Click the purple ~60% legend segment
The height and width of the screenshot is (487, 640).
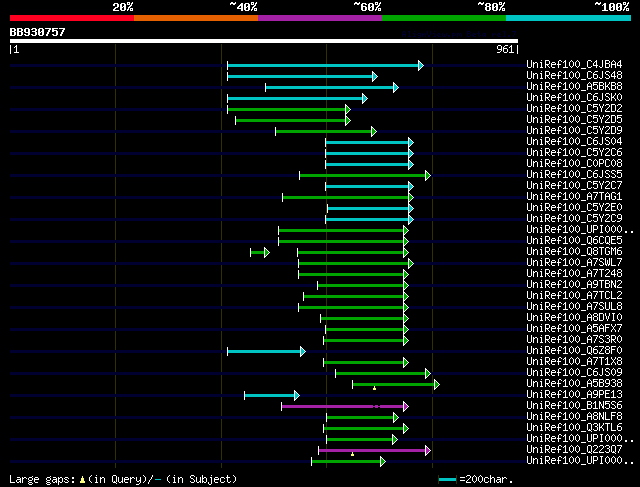point(320,18)
